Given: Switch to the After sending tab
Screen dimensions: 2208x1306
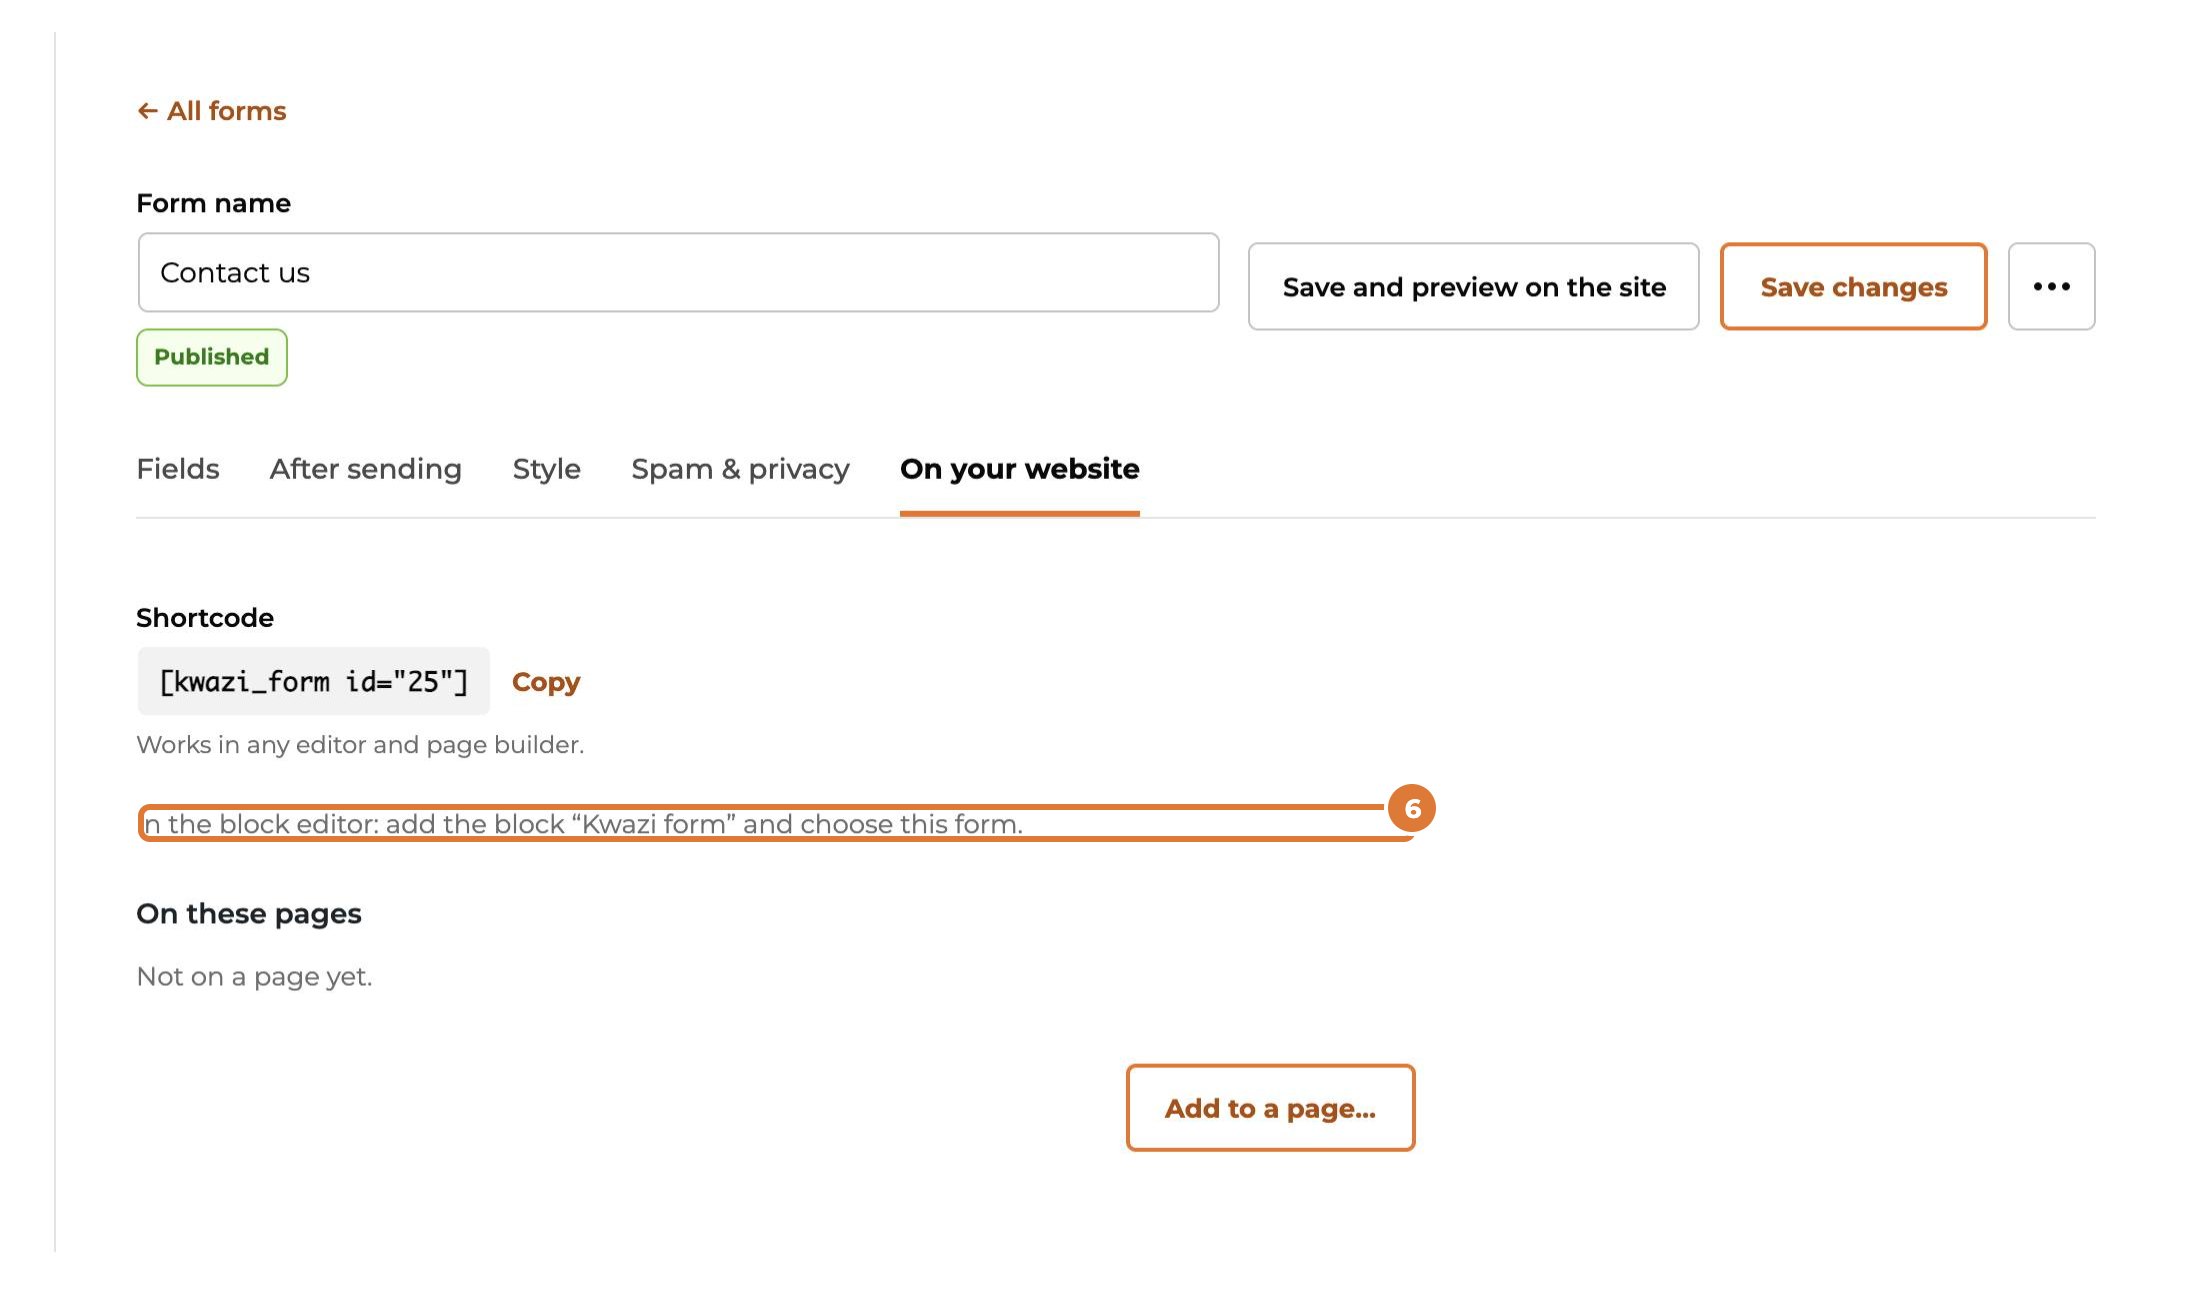Looking at the screenshot, I should [x=365, y=469].
